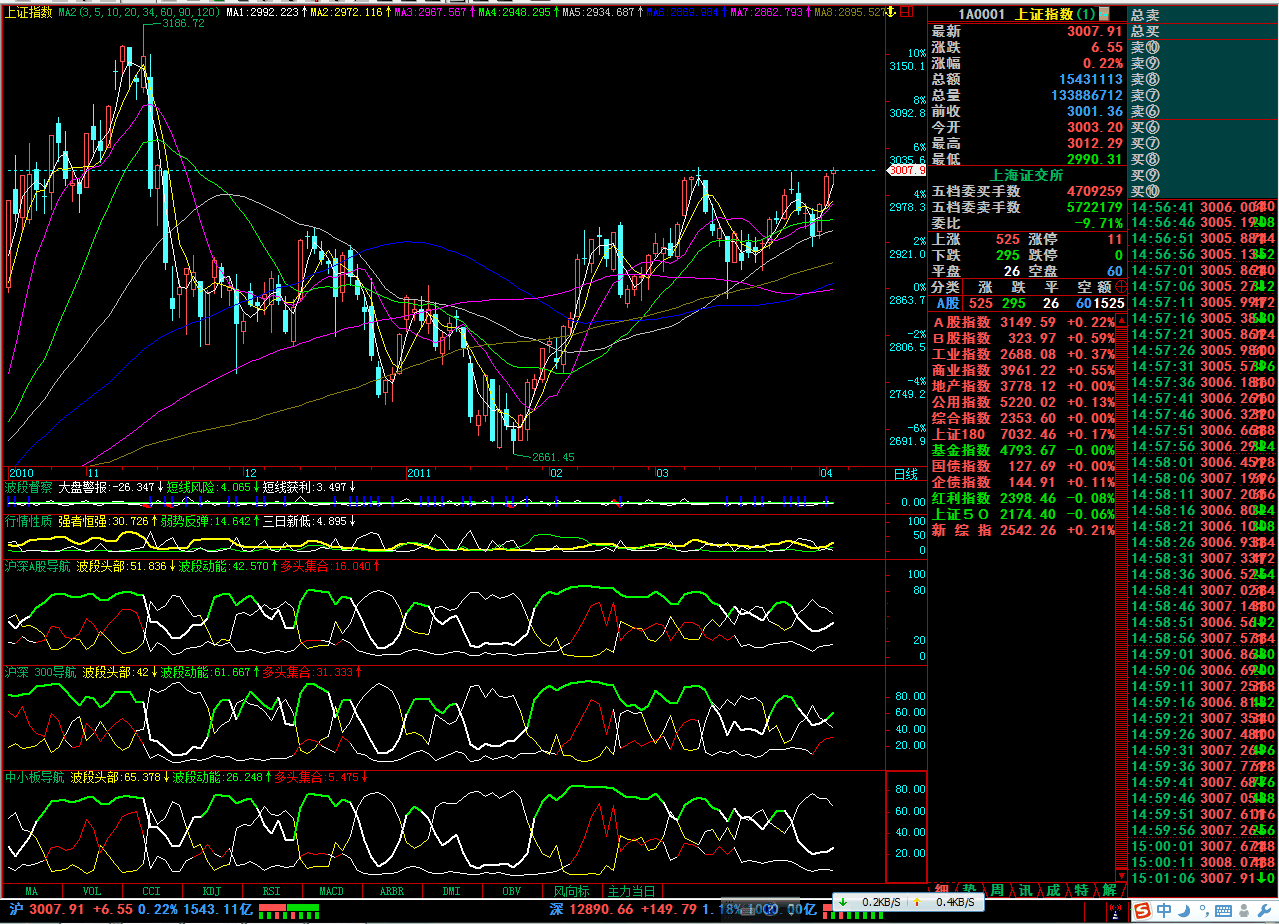
Task: Click the green download speed arrow icon
Action: pyautogui.click(x=844, y=902)
